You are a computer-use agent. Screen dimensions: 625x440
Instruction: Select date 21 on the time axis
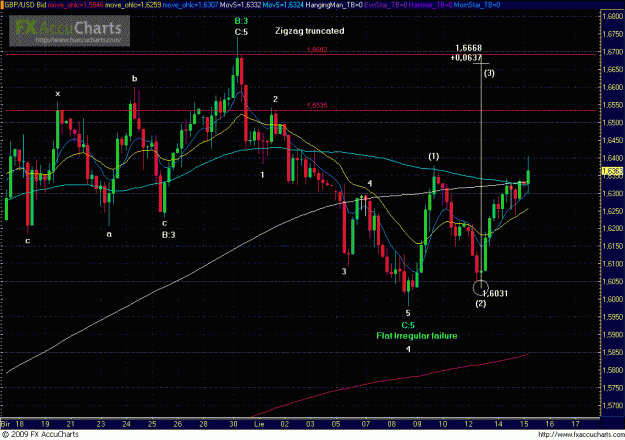pyautogui.click(x=71, y=424)
